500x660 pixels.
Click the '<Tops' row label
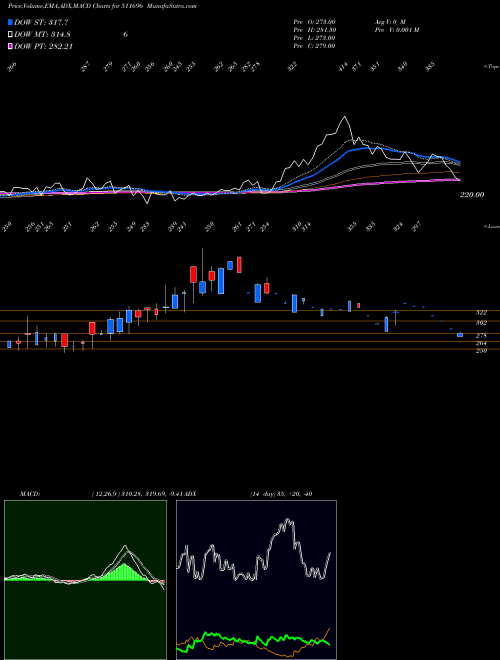coord(491,67)
